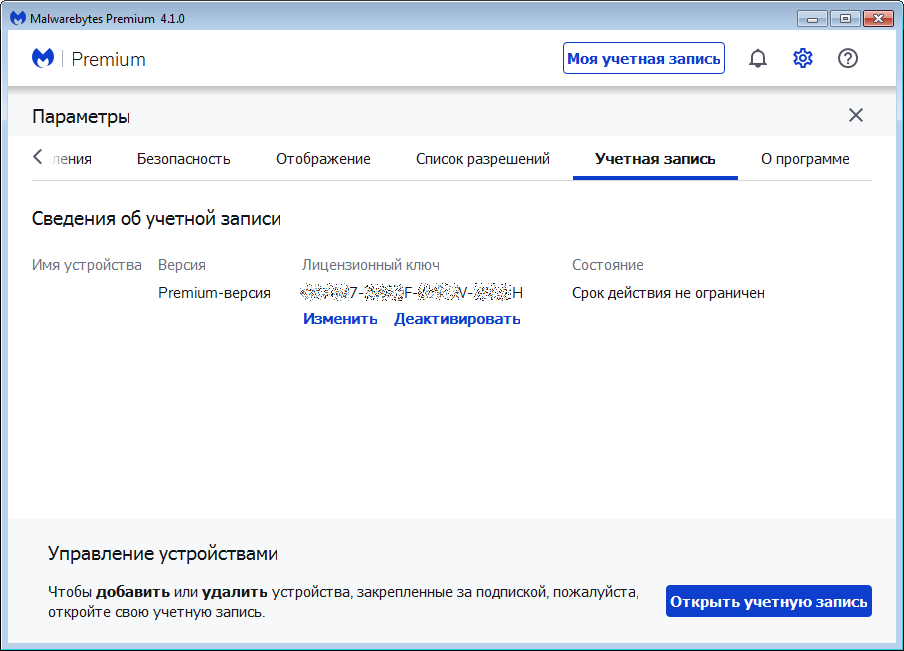Close the Параметры panel with the X
The height and width of the screenshot is (651, 904).
tap(856, 115)
